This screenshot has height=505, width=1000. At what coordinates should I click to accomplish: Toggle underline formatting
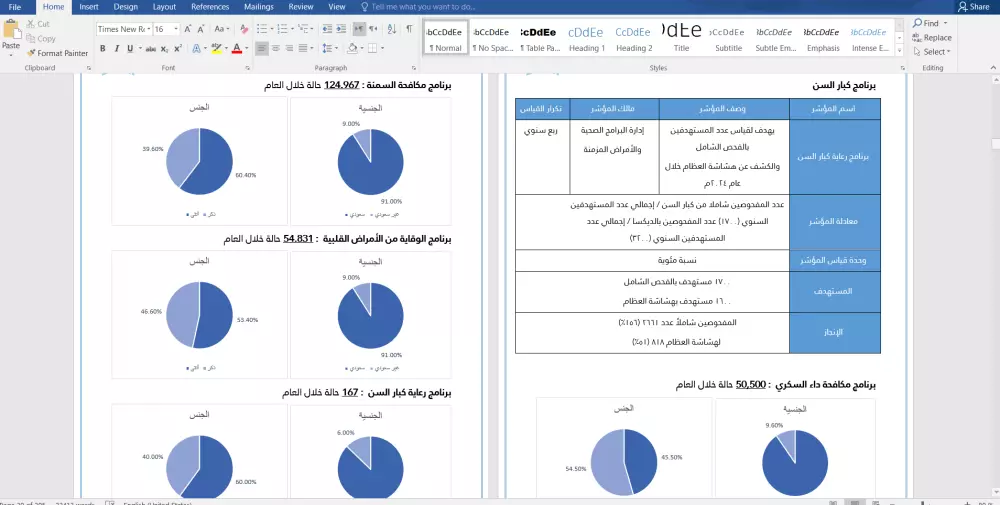click(130, 48)
